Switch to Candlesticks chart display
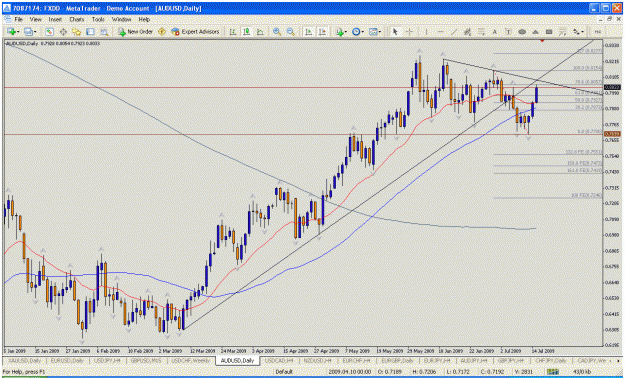The width and height of the screenshot is (625, 378). click(247, 32)
